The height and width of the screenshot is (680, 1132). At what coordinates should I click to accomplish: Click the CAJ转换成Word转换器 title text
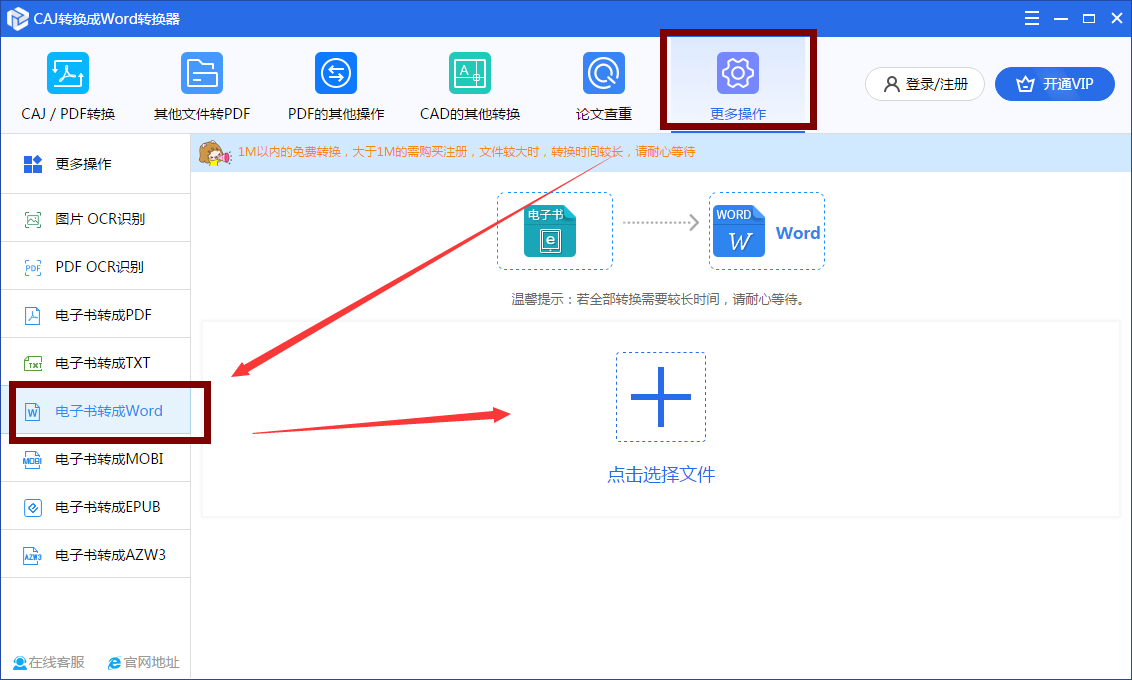(107, 19)
